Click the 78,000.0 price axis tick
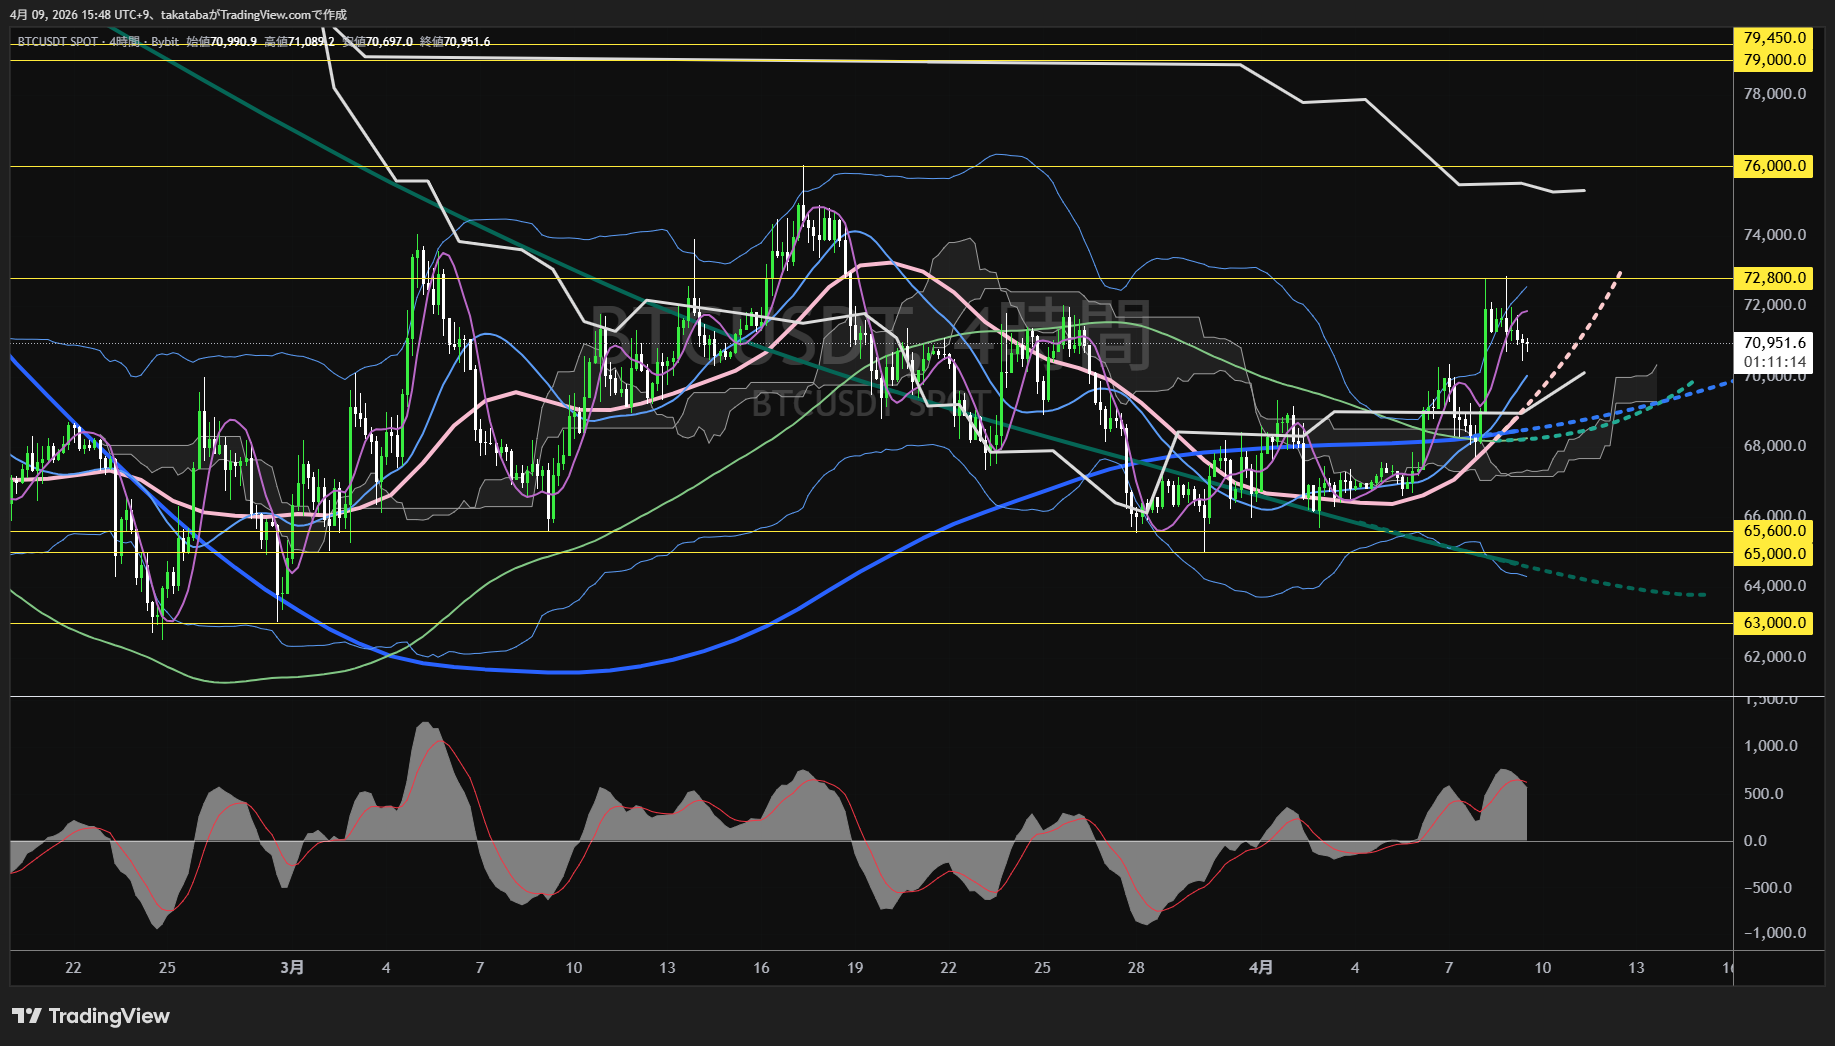Screen dimensions: 1835x1046 (1774, 94)
